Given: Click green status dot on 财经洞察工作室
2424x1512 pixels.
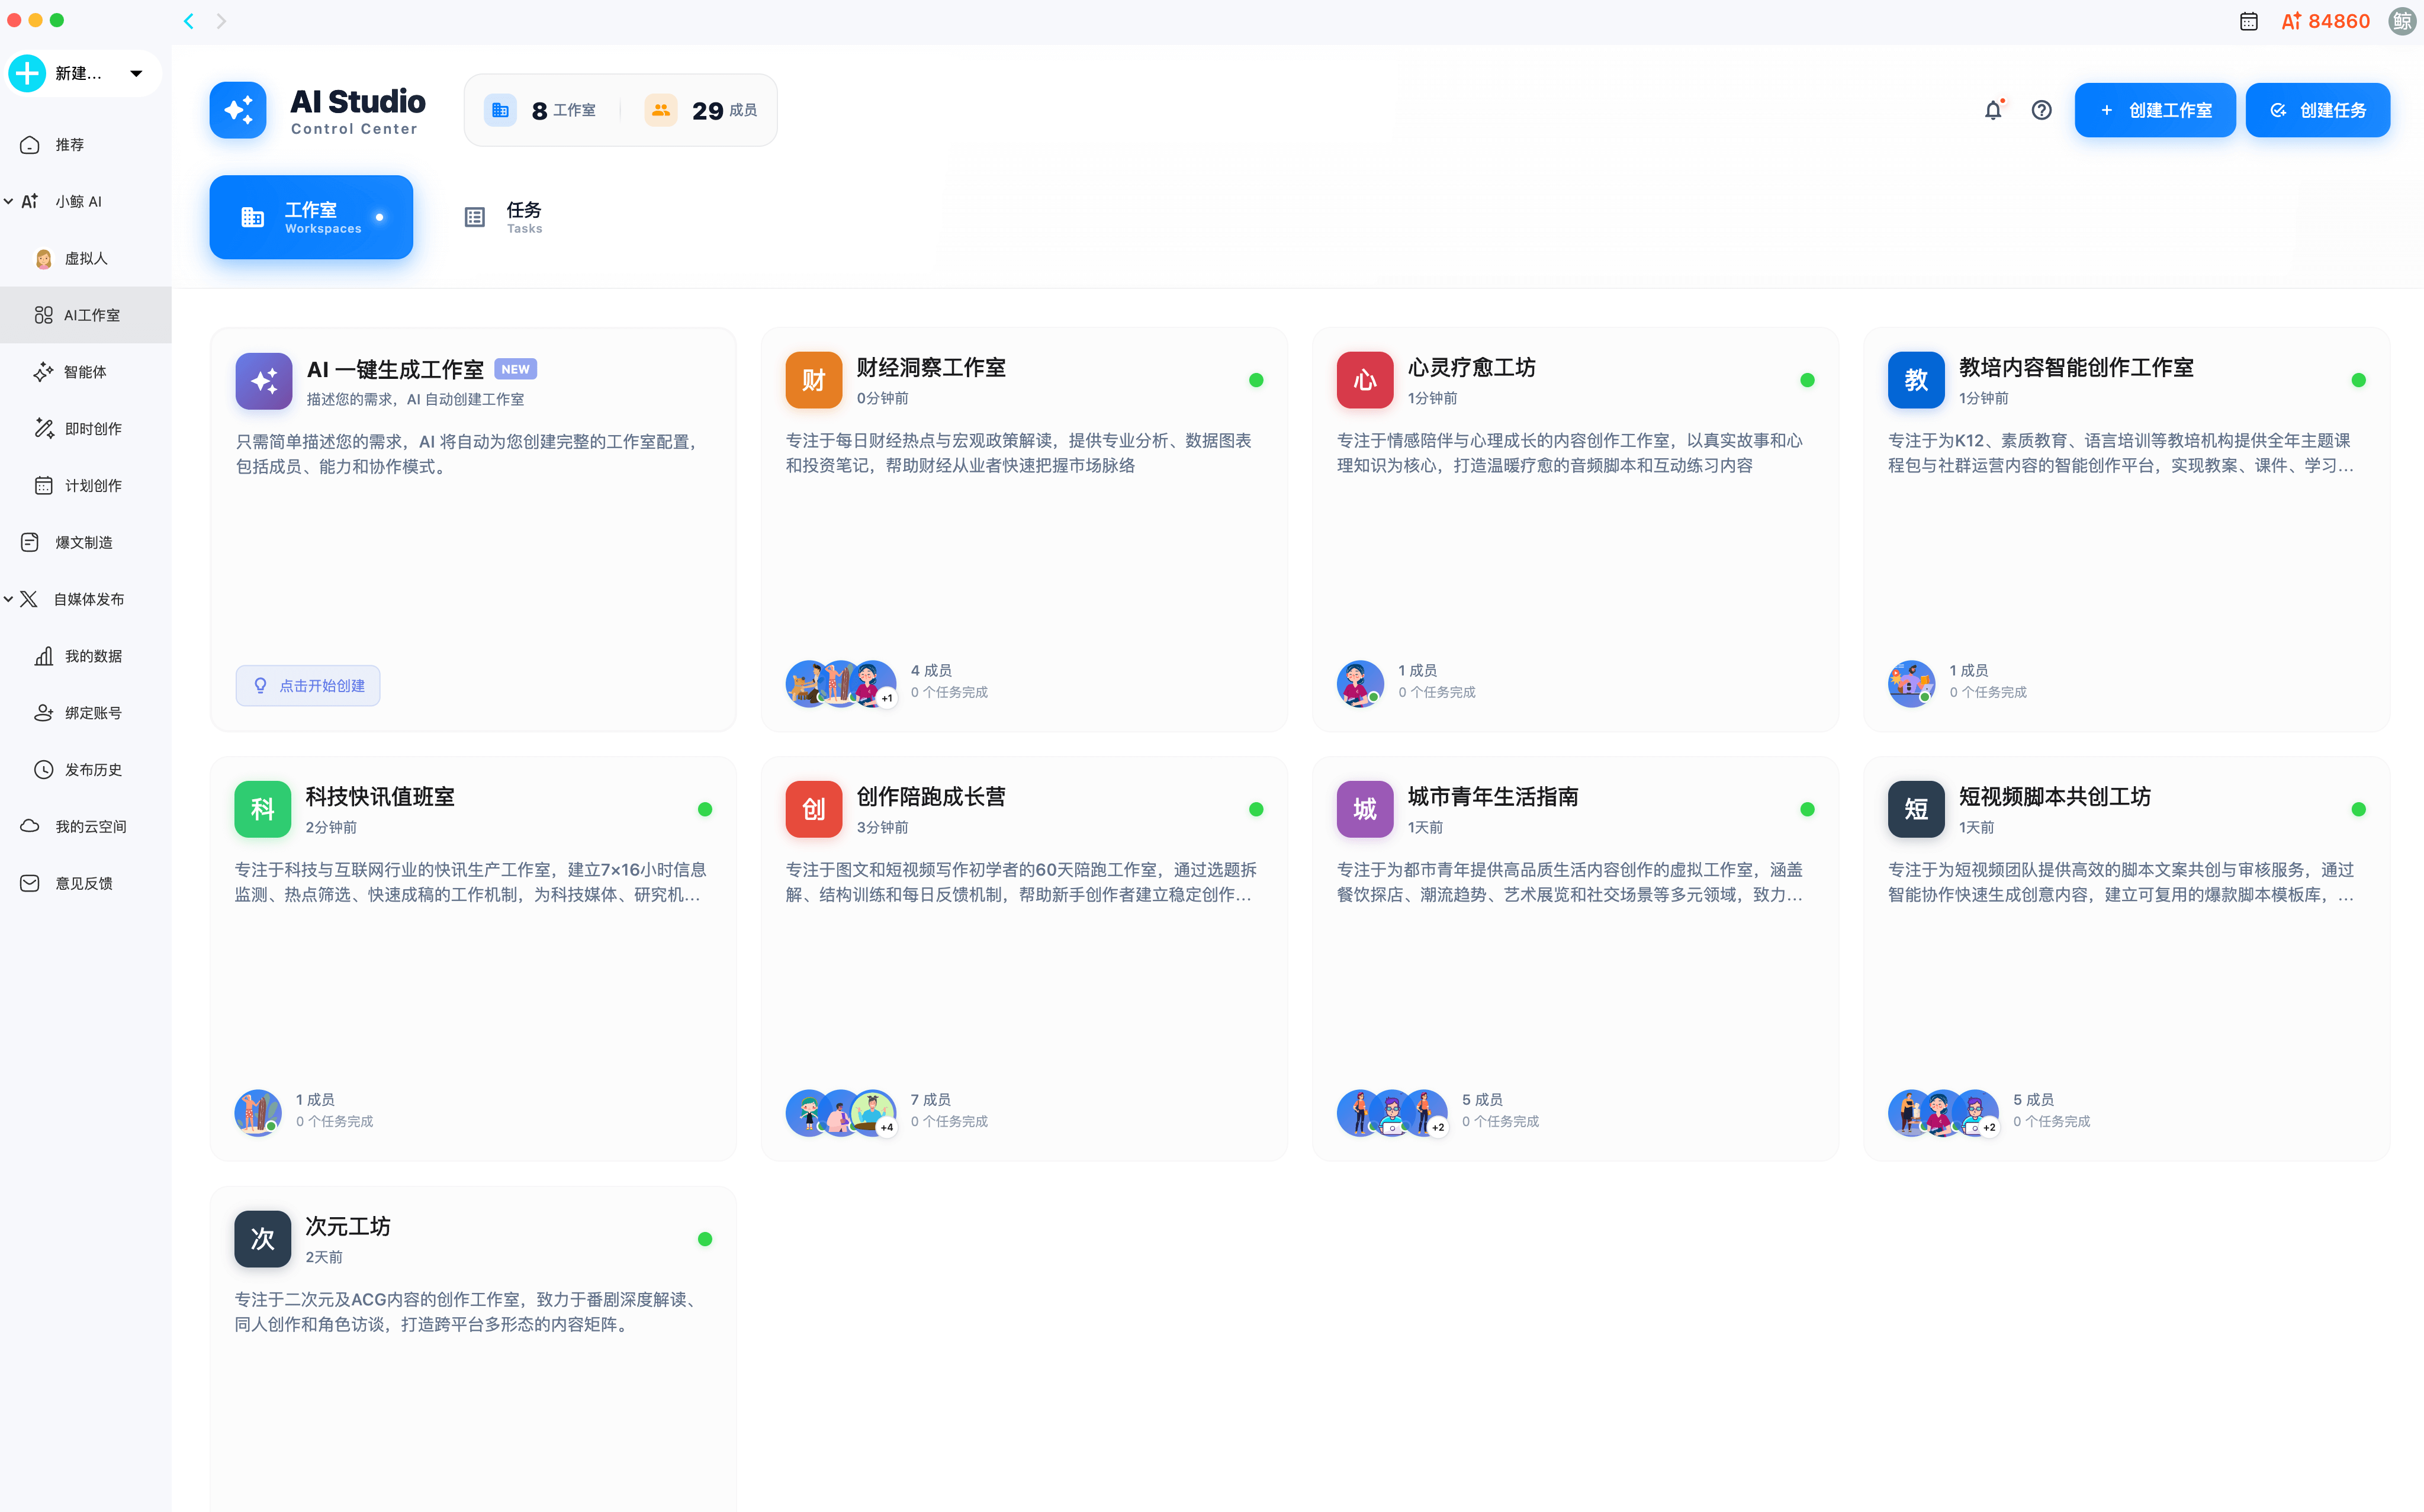Looking at the screenshot, I should pos(1256,380).
